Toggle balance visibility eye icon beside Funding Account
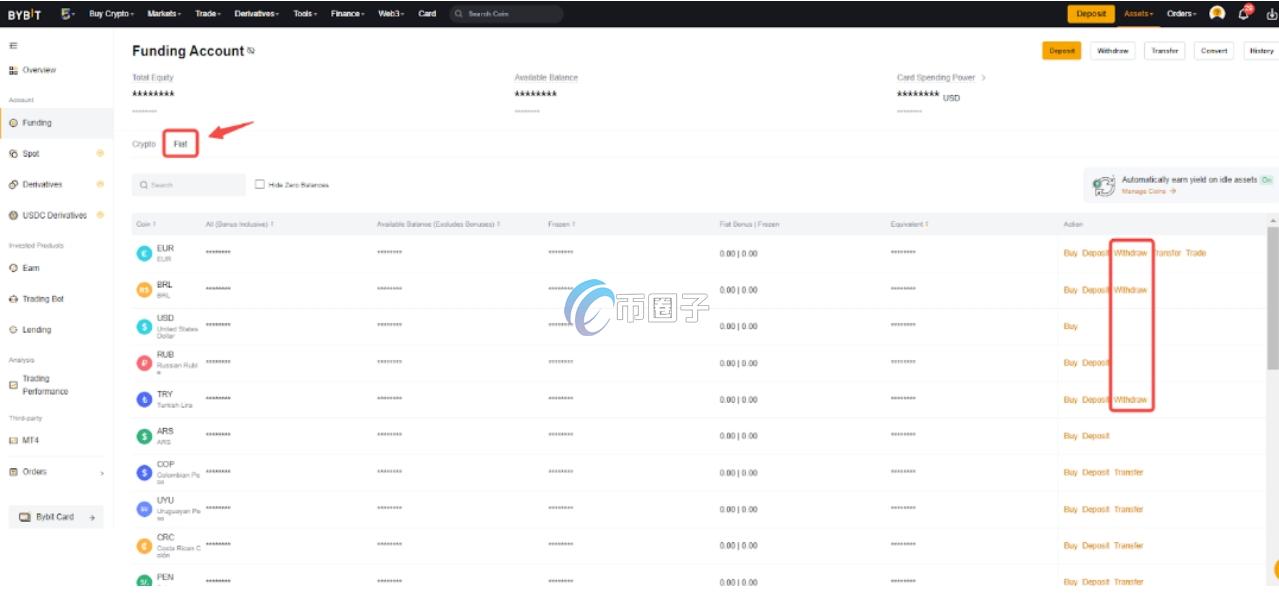Screen dimensions: 1279x615 (x=251, y=51)
